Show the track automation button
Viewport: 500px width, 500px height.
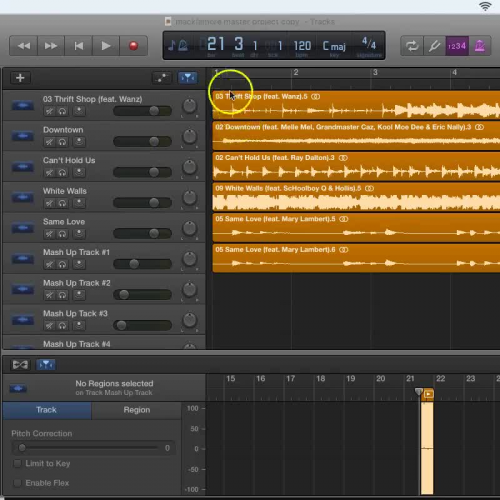[x=162, y=78]
